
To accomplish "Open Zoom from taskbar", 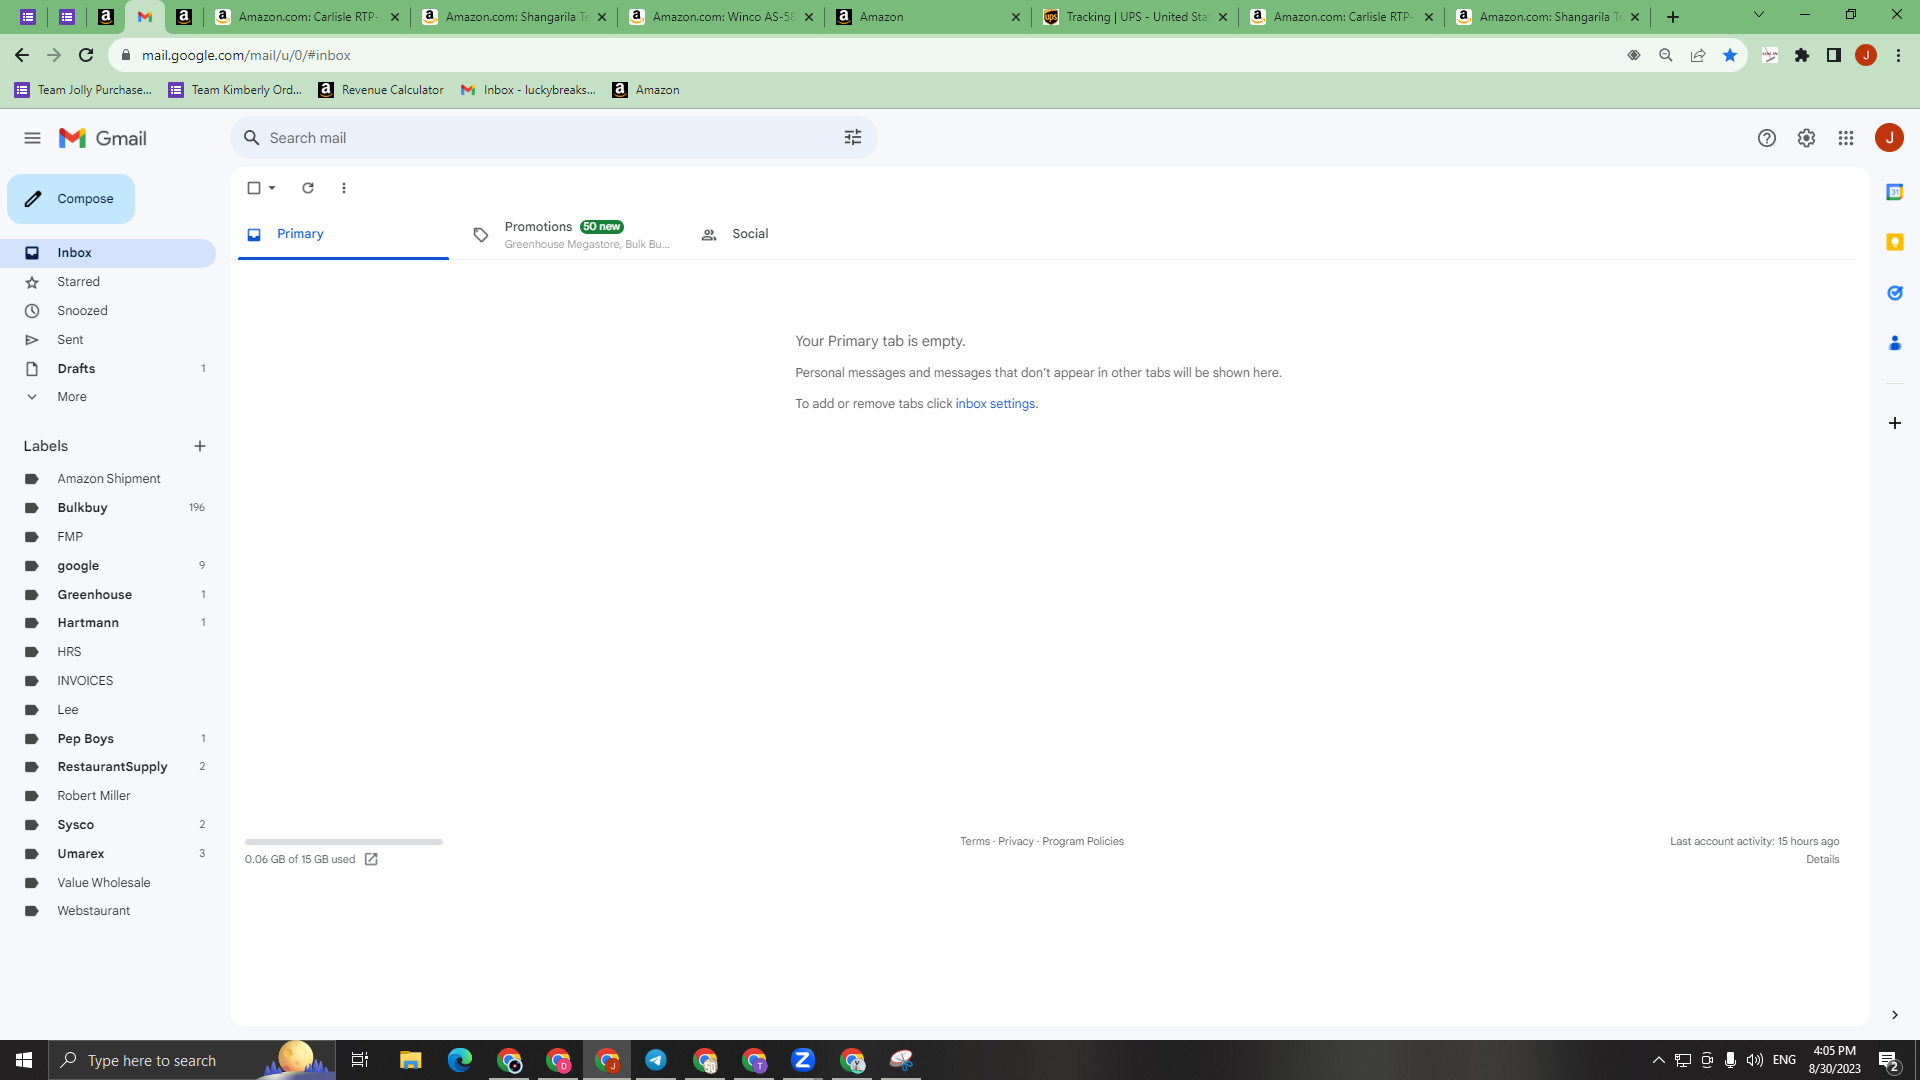I will [803, 1060].
